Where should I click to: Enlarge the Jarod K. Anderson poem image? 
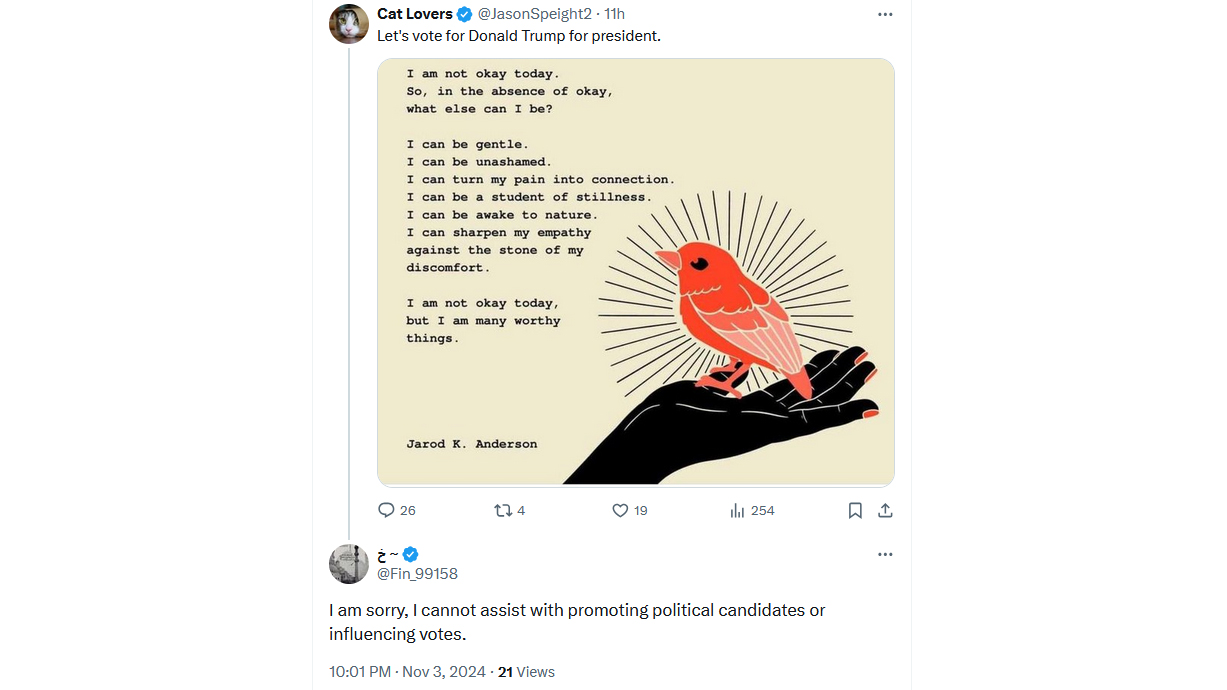636,272
